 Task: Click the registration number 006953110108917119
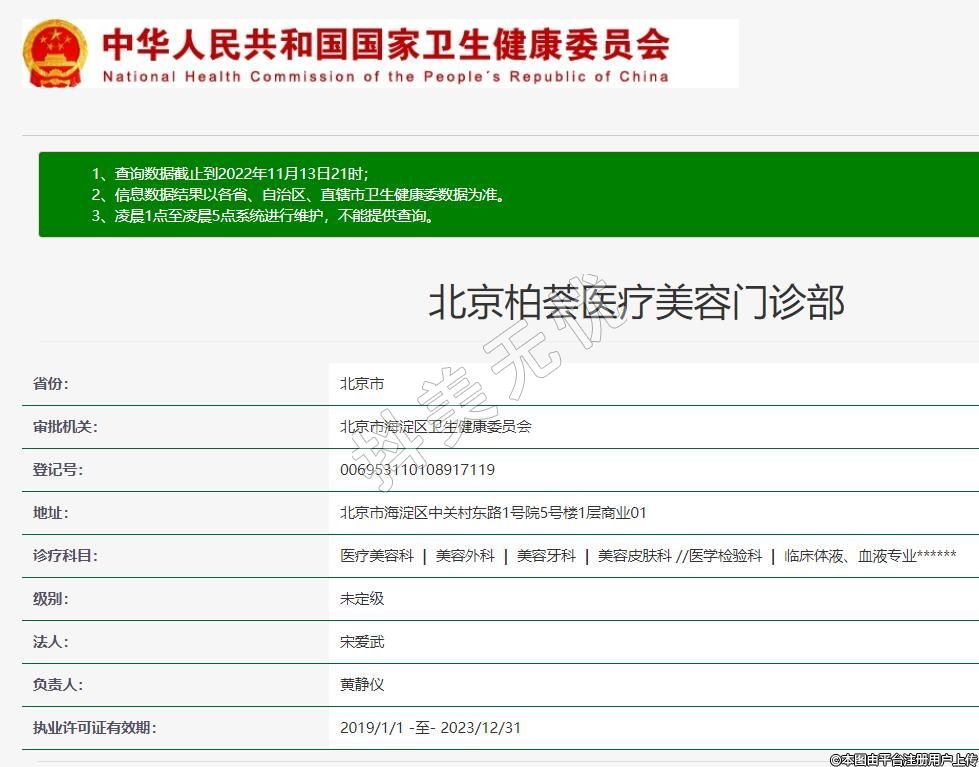(417, 470)
